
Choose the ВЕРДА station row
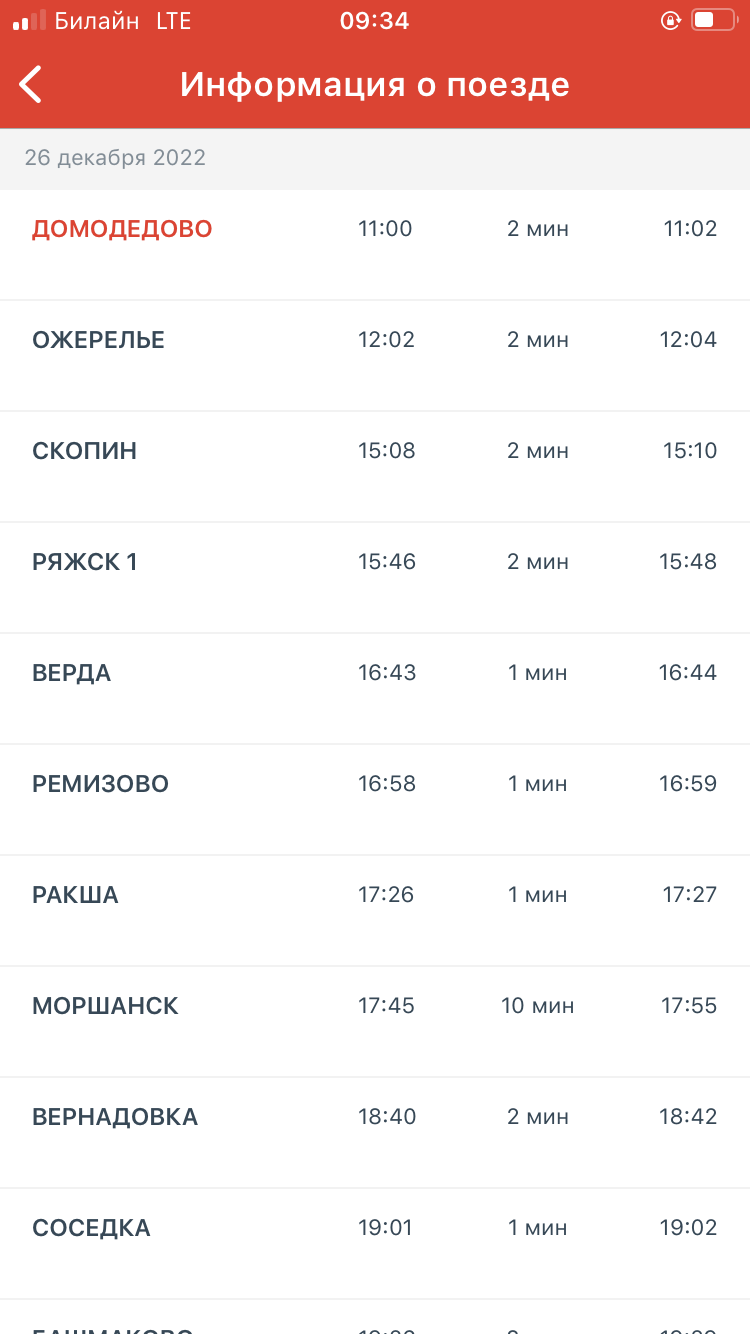(x=375, y=689)
